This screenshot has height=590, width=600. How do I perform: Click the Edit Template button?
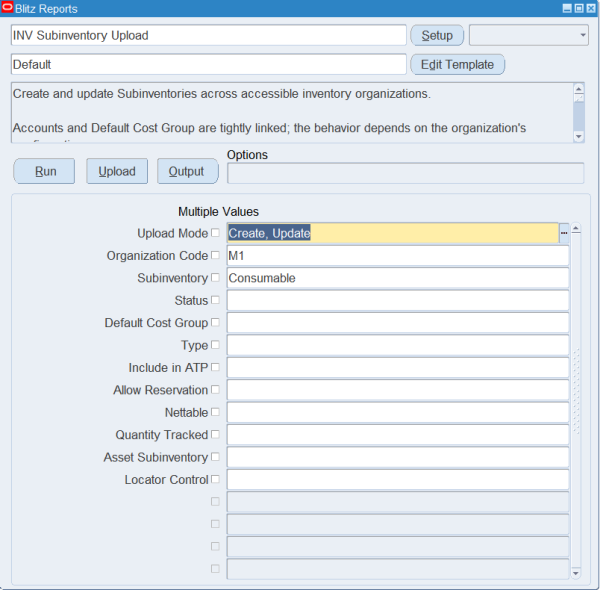point(457,64)
